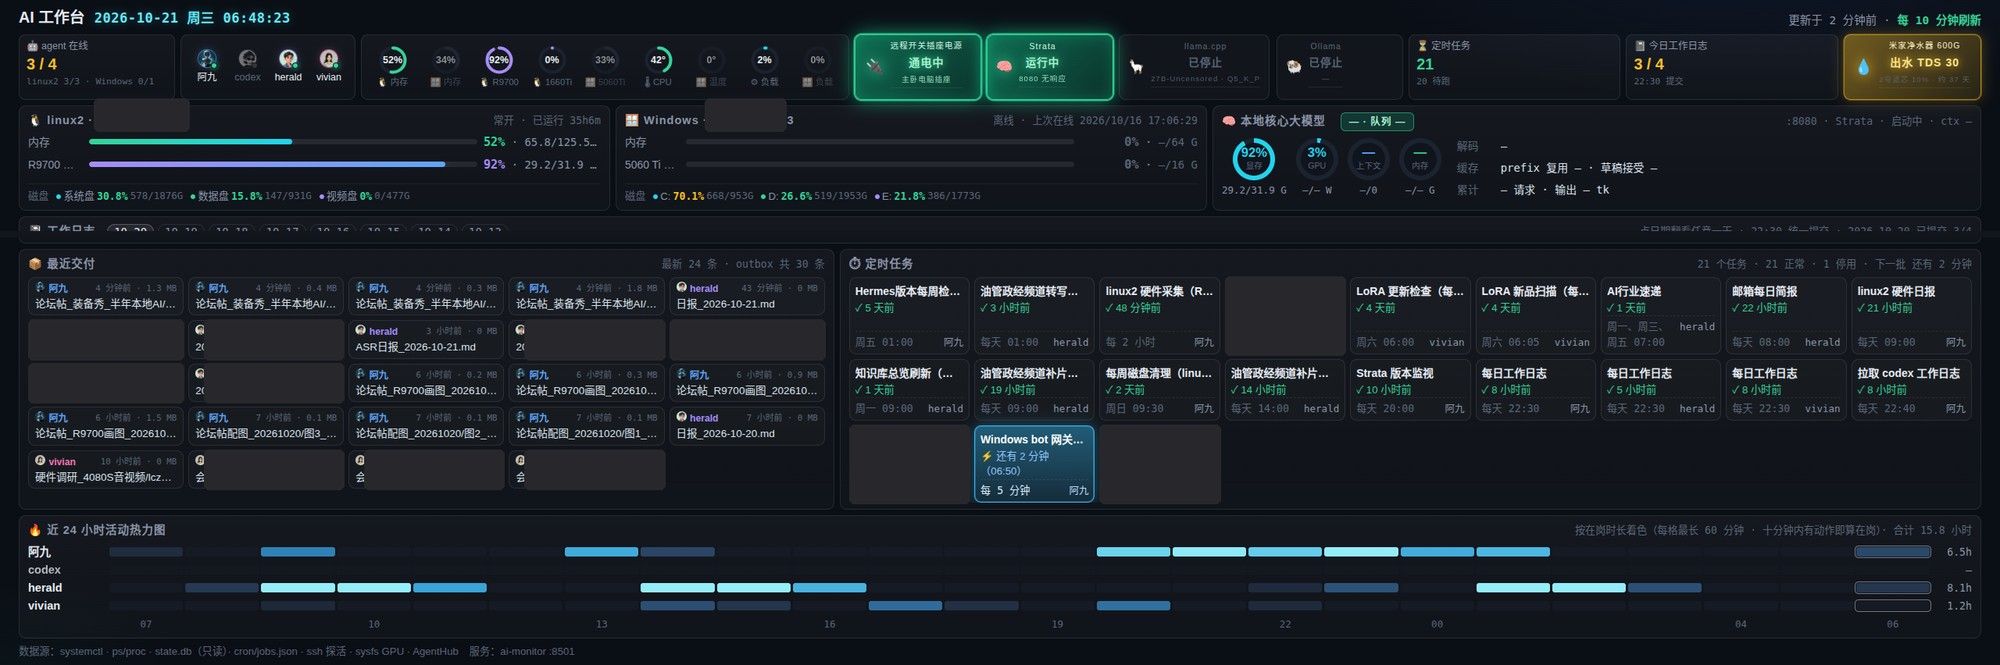2000x665 pixels.
Task: Open 日报_2026-10-20.md delivery item
Action: pos(747,425)
